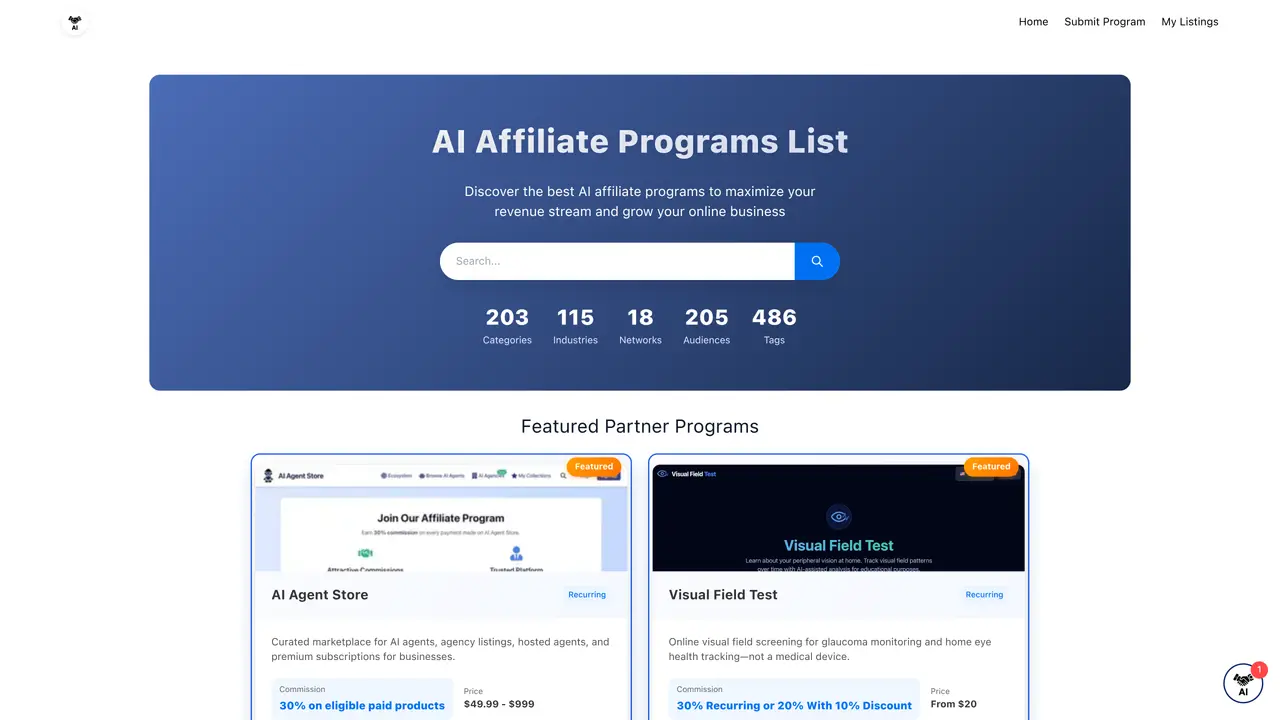Select the 203 Categories stat
The image size is (1280, 720).
507,326
